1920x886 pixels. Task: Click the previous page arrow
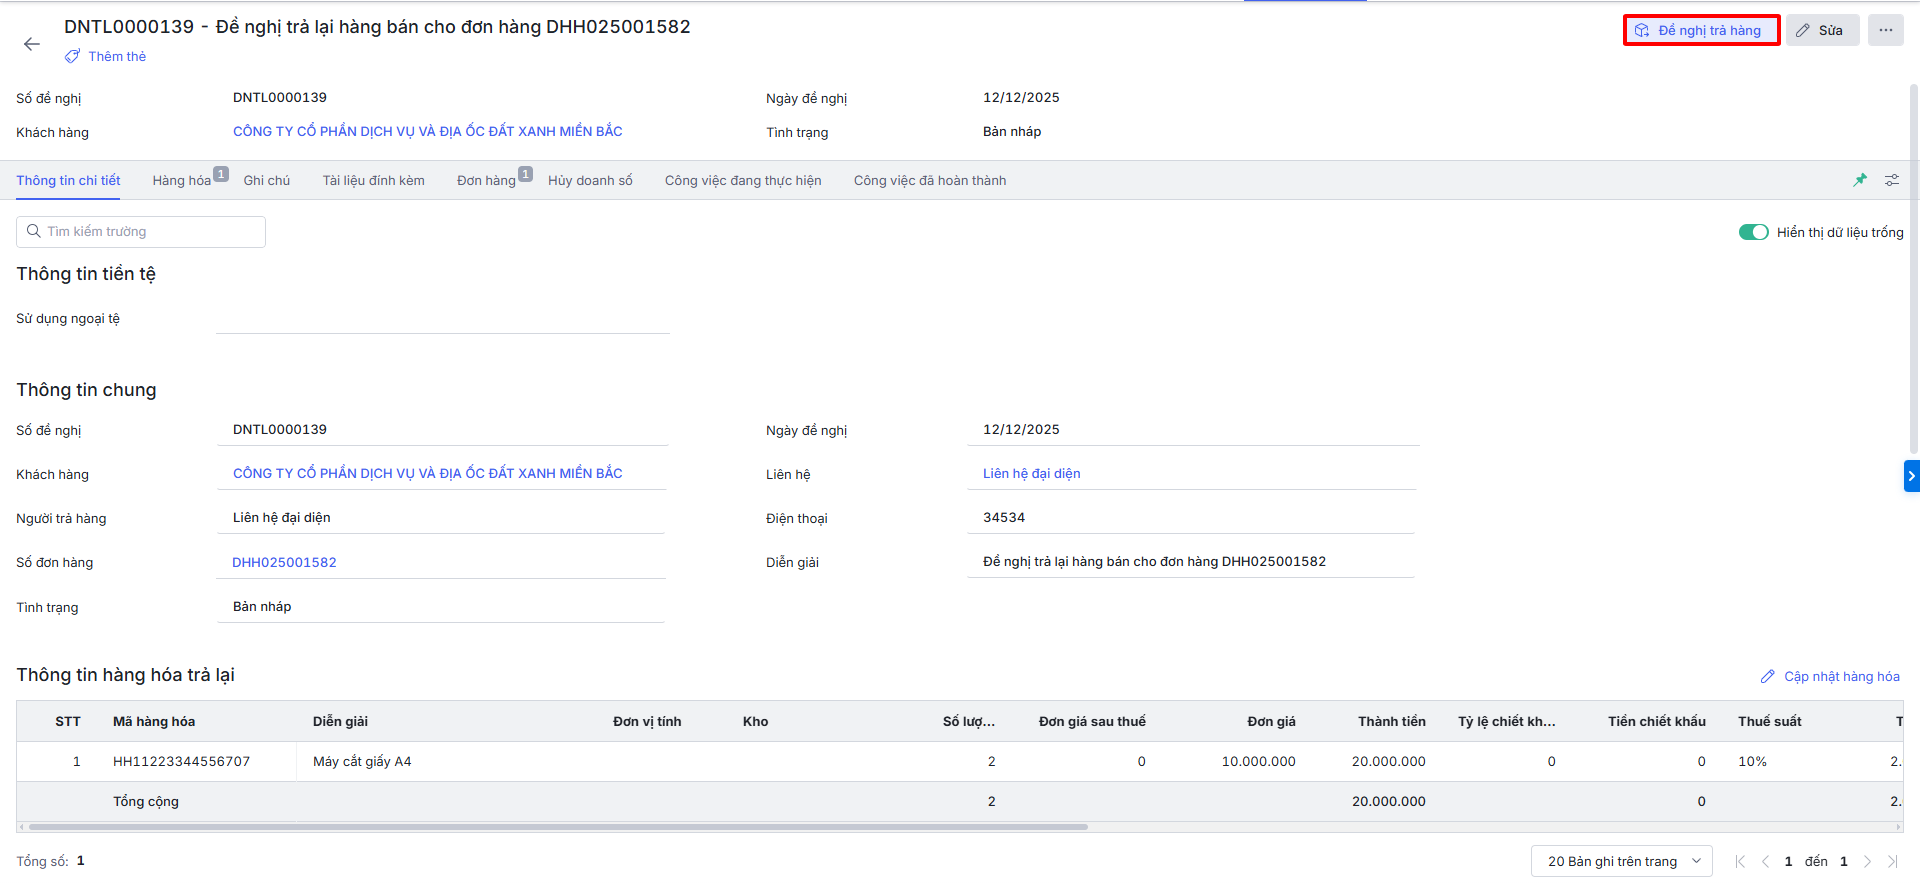[1765, 861]
